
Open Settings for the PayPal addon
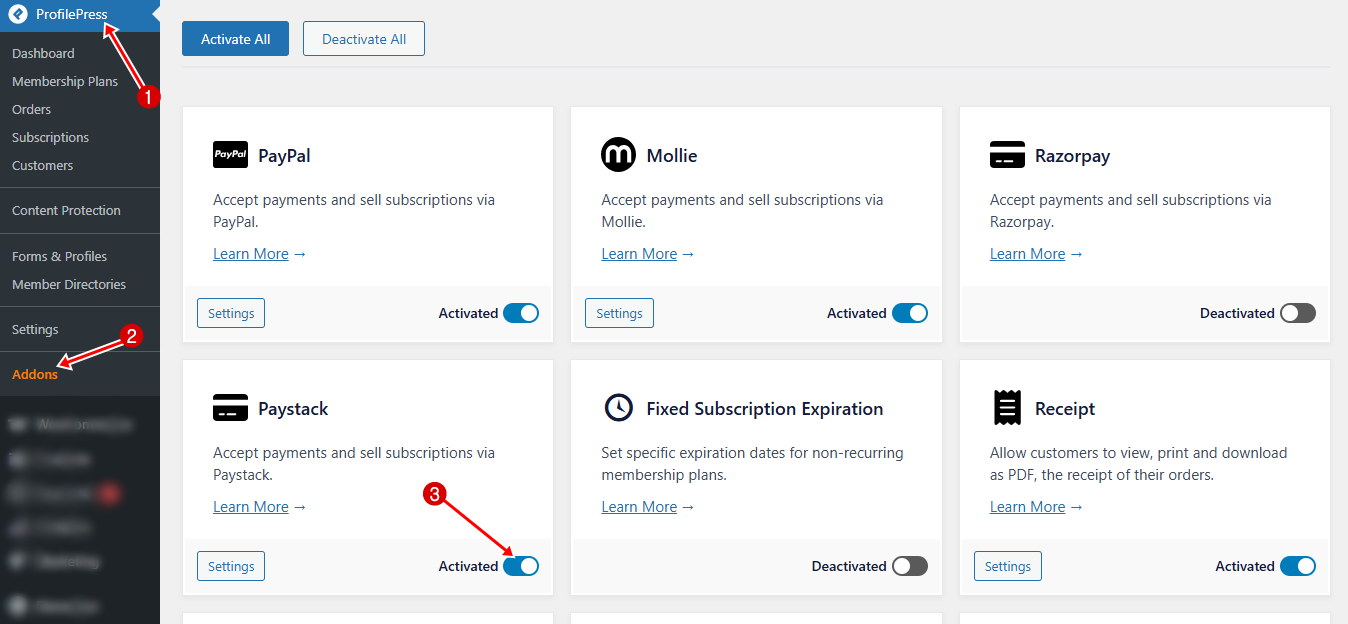[231, 313]
